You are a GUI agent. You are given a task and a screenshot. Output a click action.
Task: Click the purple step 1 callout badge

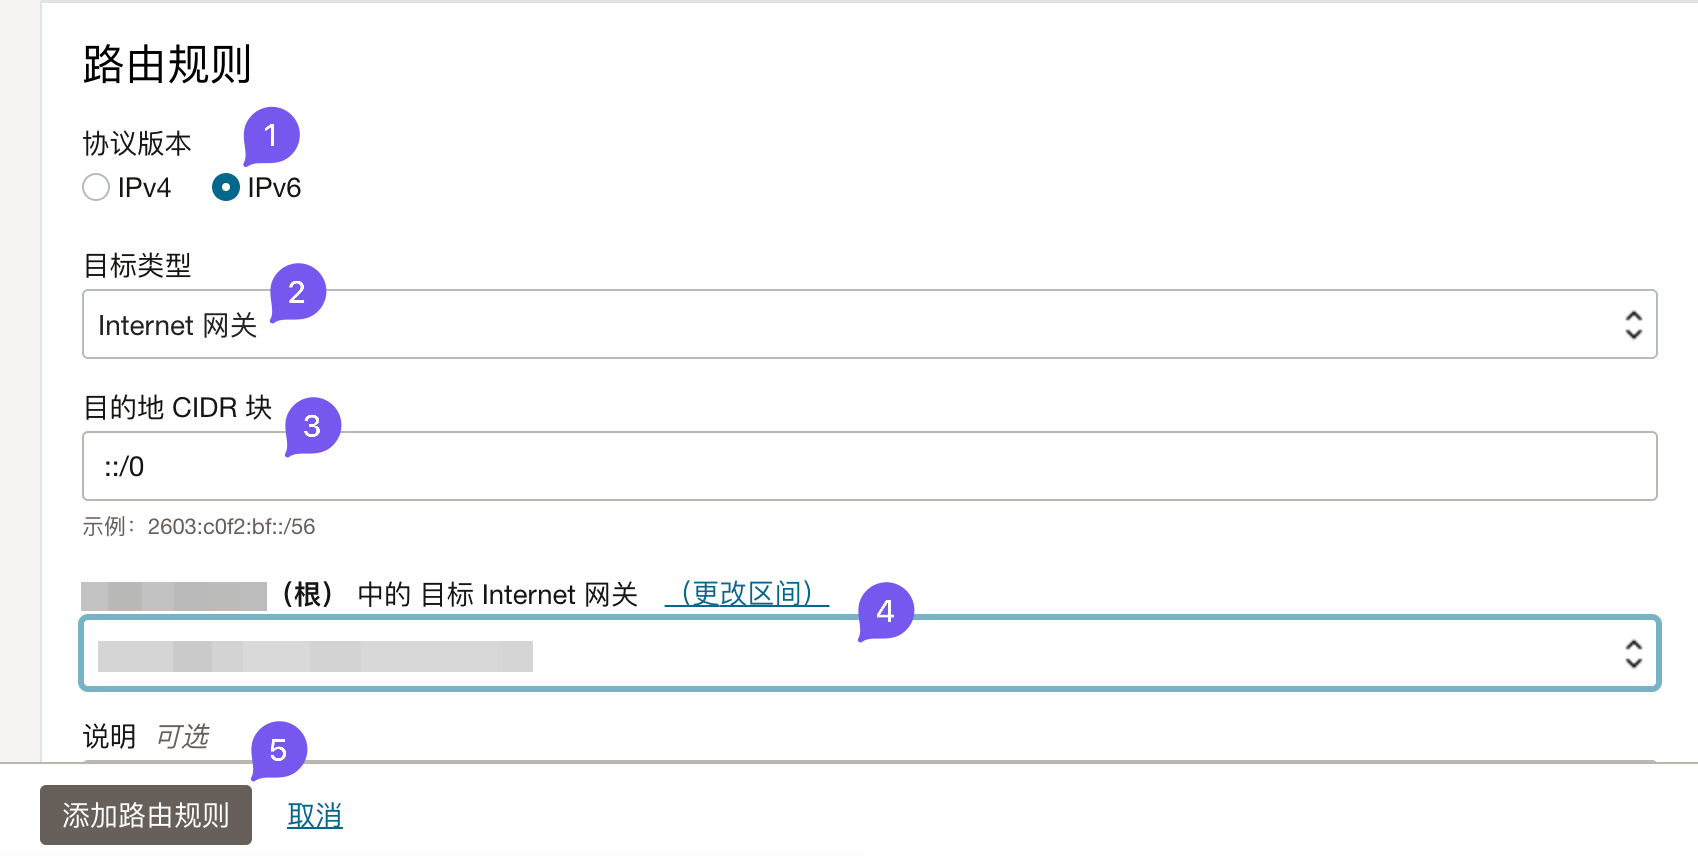click(271, 135)
